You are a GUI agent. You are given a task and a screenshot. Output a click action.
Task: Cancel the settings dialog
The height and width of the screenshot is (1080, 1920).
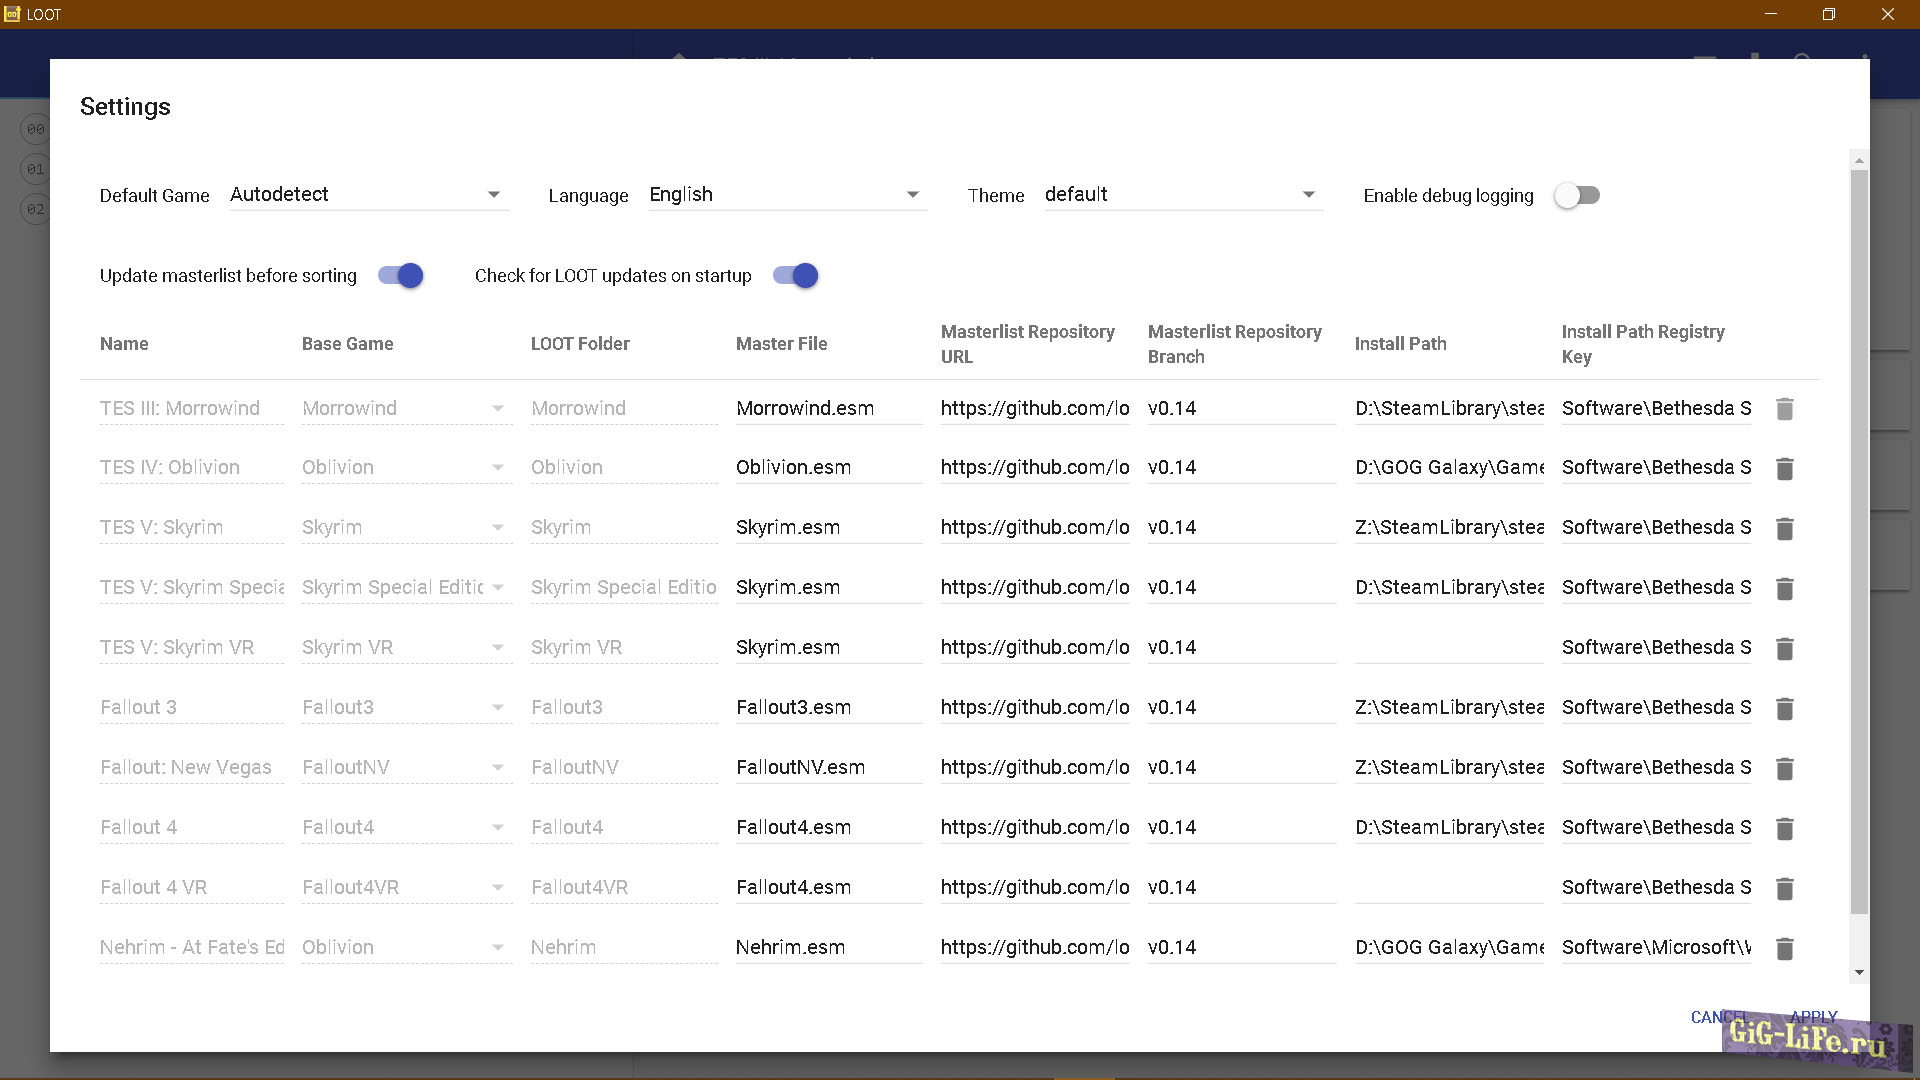coord(1716,1016)
